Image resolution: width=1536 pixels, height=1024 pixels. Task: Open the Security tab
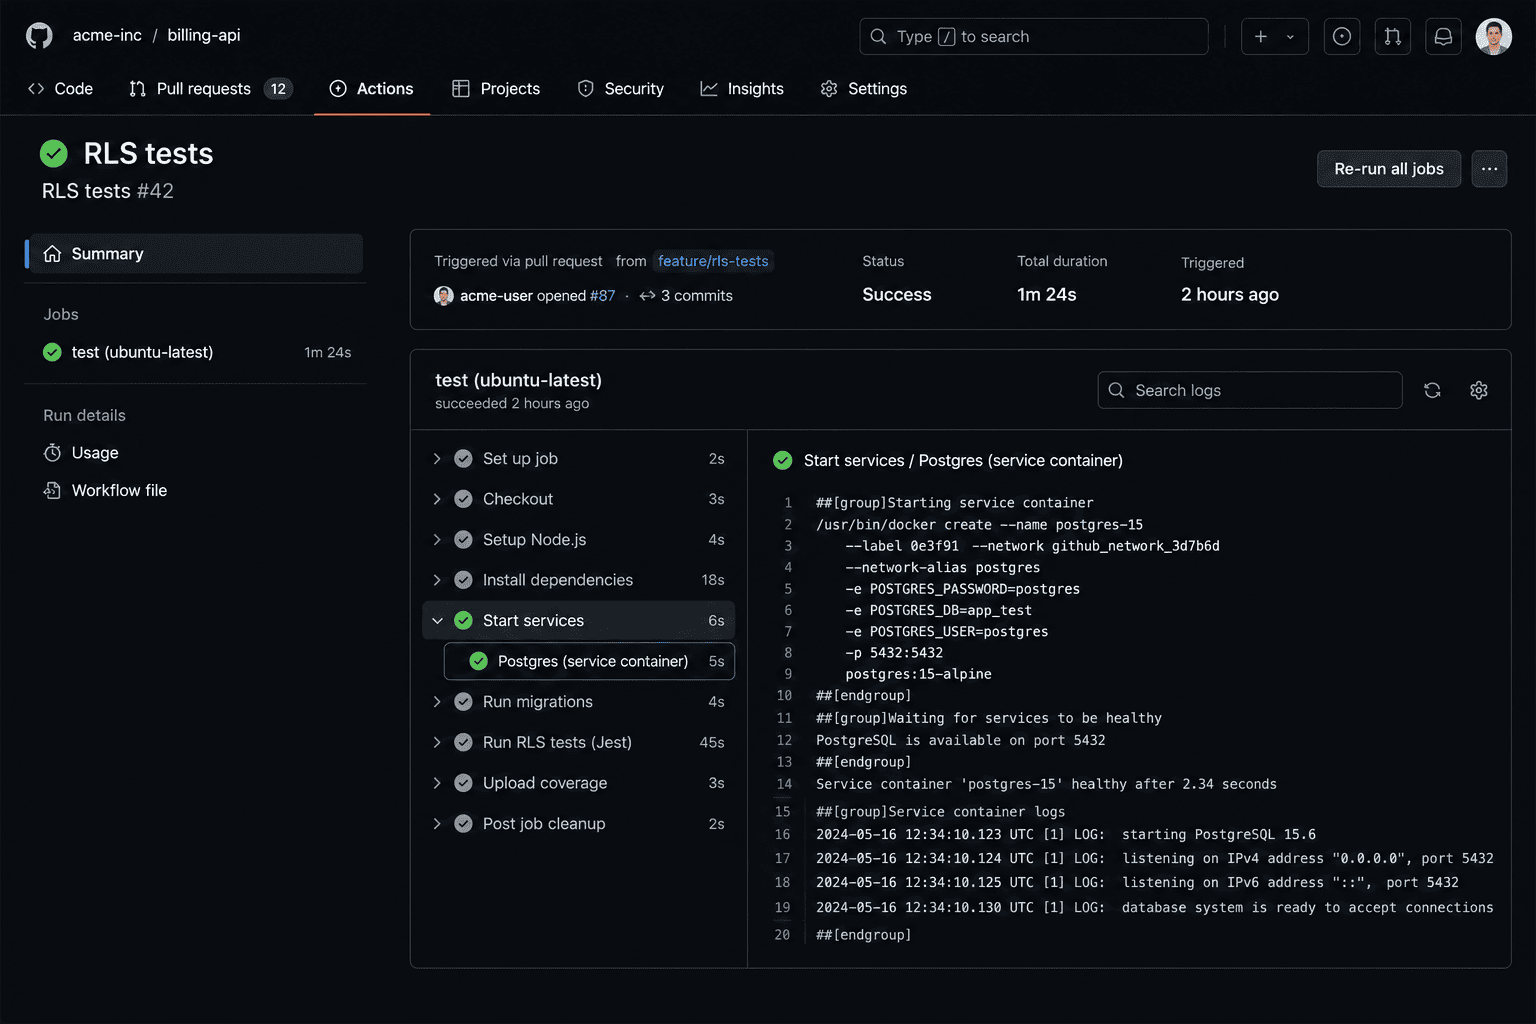(x=621, y=89)
